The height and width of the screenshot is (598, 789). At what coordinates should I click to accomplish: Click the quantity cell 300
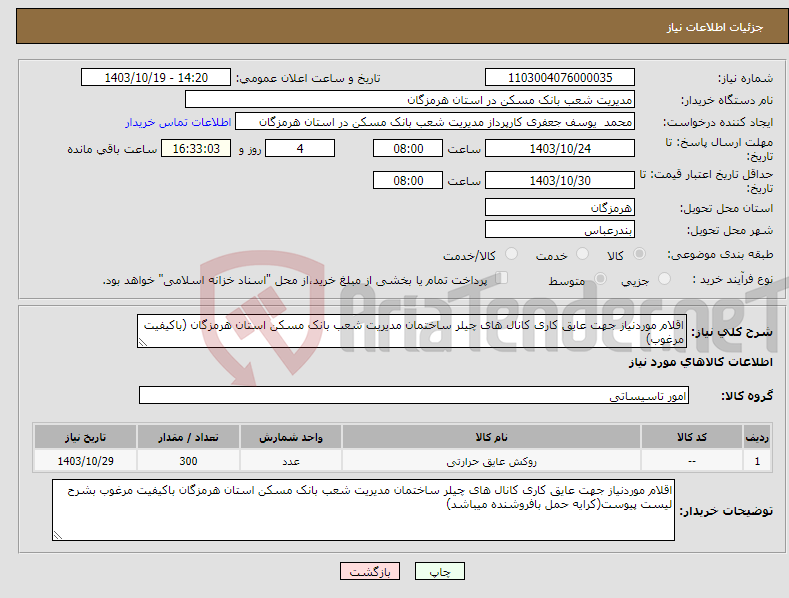(x=188, y=461)
